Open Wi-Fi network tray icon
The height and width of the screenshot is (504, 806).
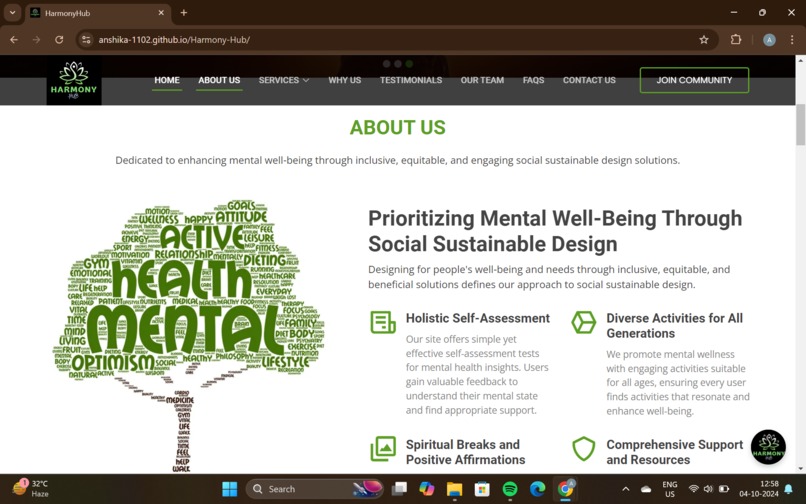click(693, 489)
